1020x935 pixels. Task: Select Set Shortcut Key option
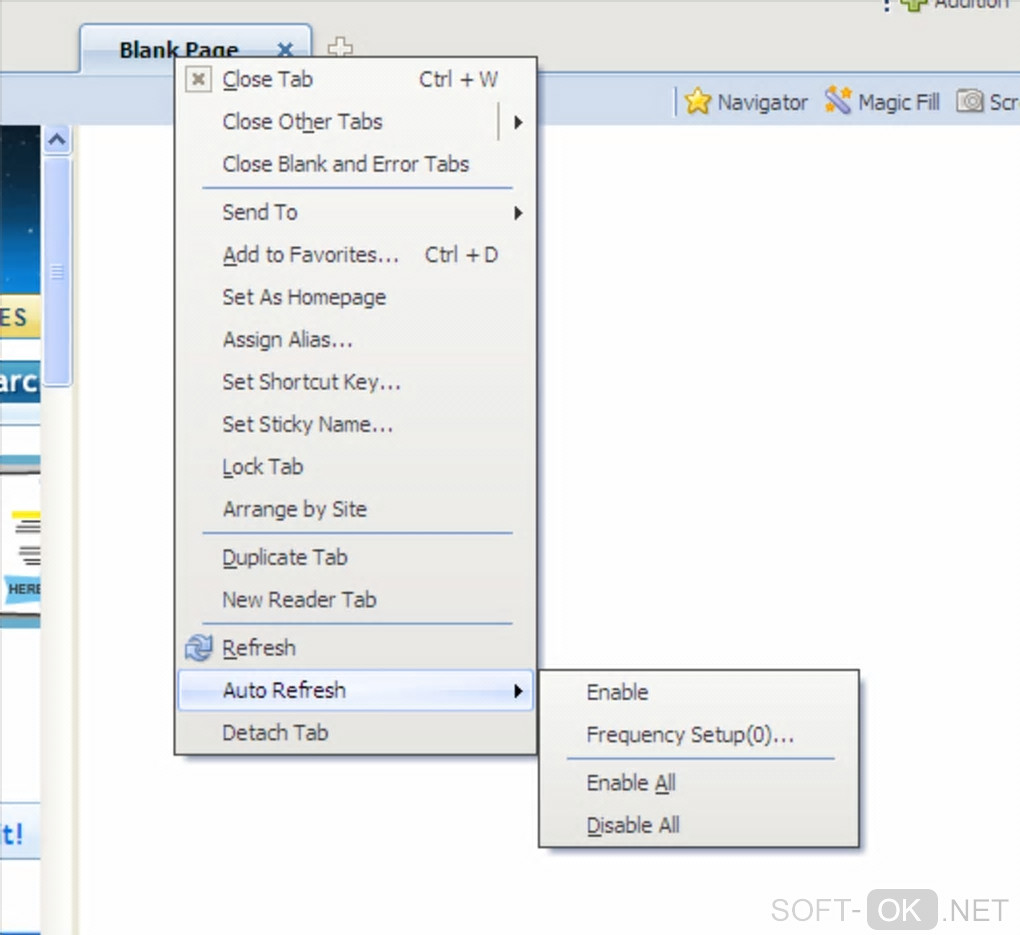point(355,382)
